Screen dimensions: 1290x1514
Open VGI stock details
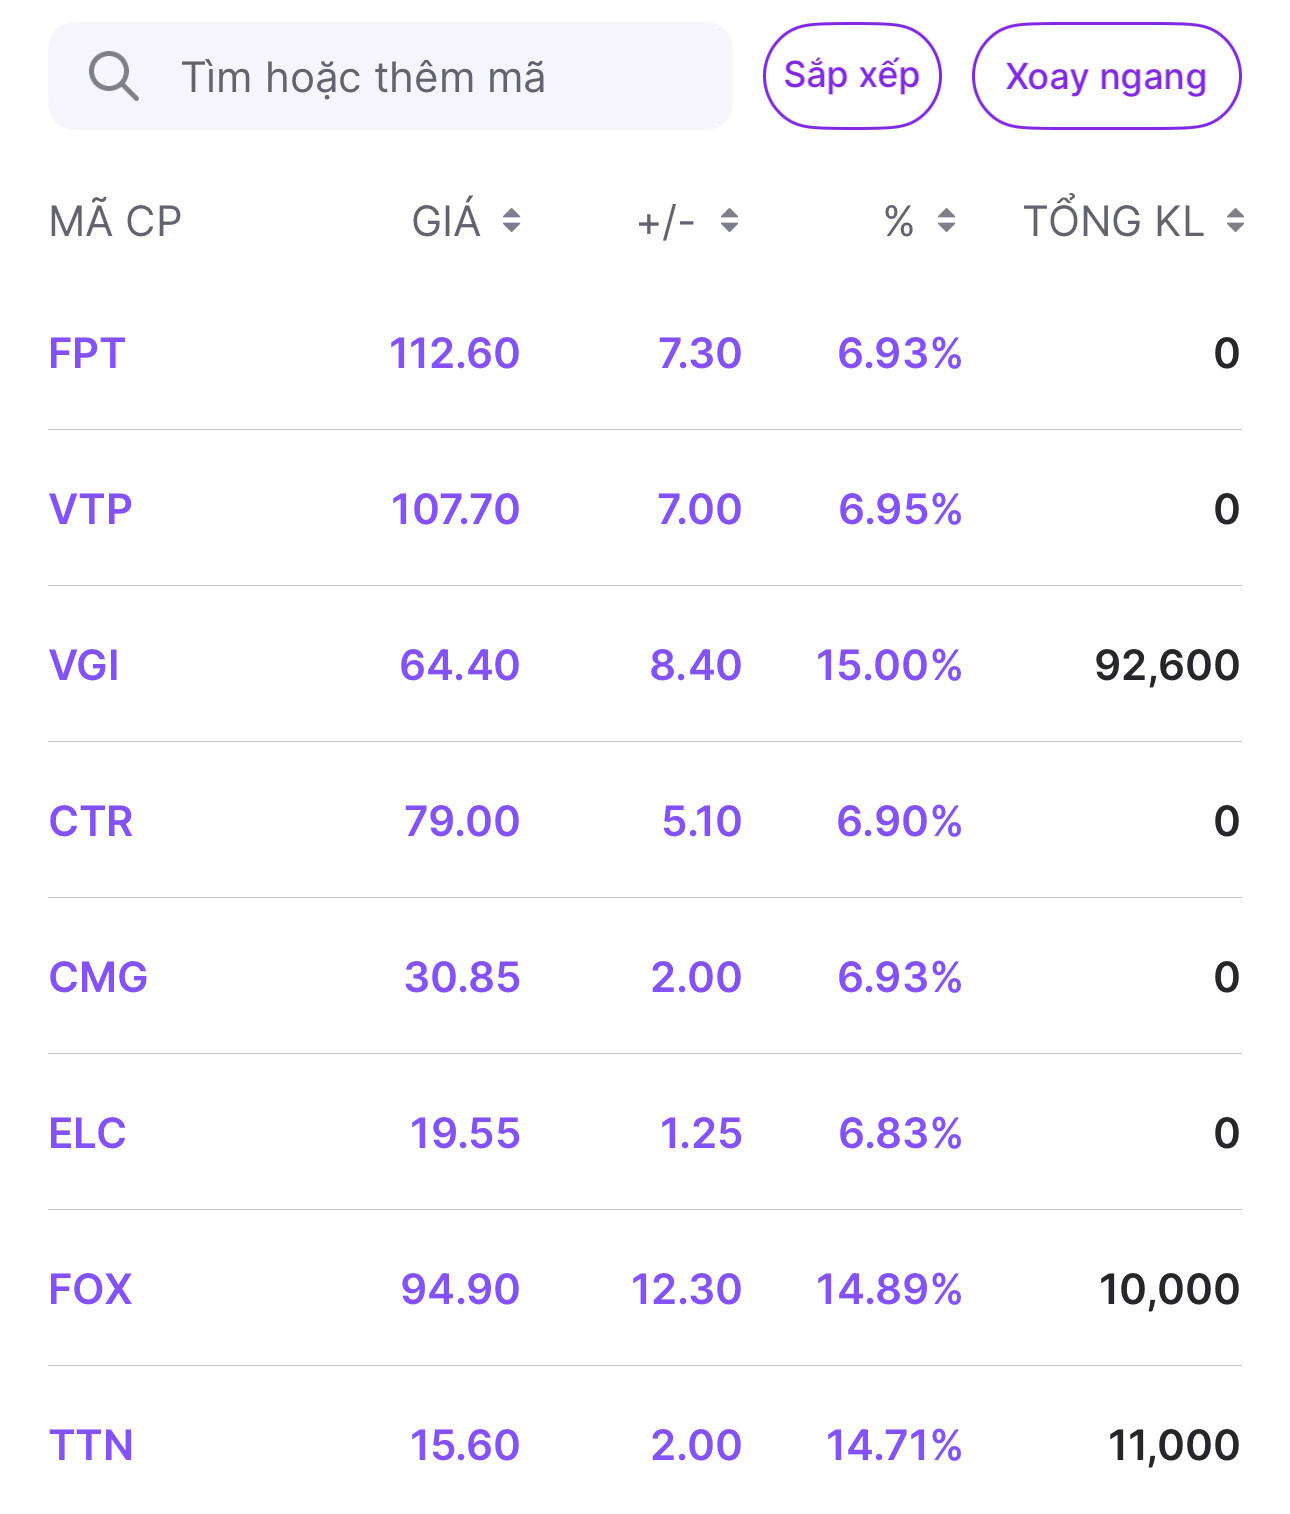coord(84,665)
